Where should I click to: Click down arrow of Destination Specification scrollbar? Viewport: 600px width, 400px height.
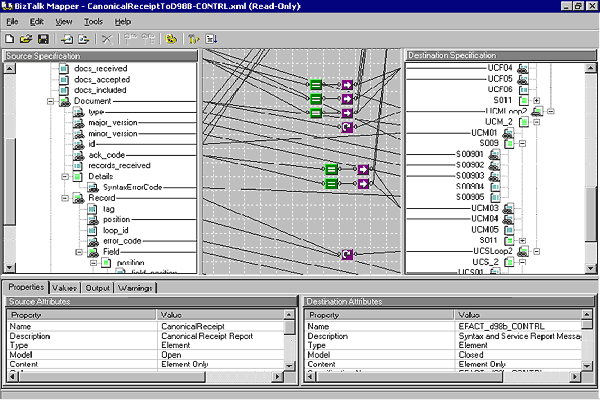coord(590,268)
